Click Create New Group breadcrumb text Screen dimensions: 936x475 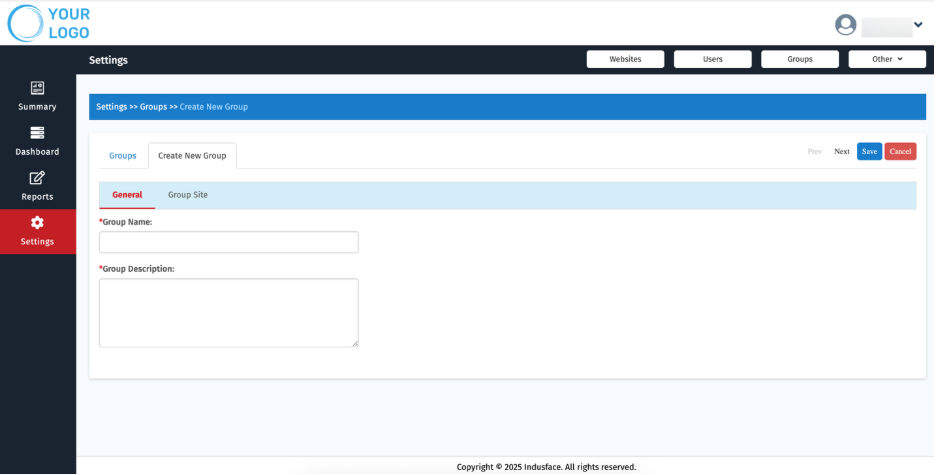[x=214, y=107]
